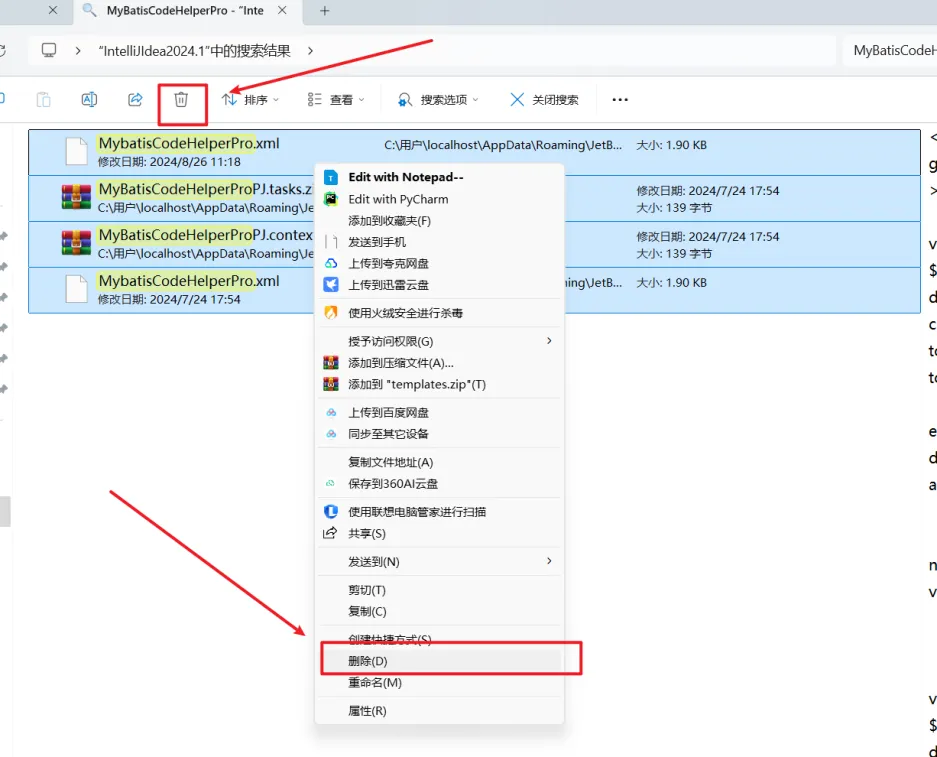Click the search box containing MyBatisCodeH

890,51
